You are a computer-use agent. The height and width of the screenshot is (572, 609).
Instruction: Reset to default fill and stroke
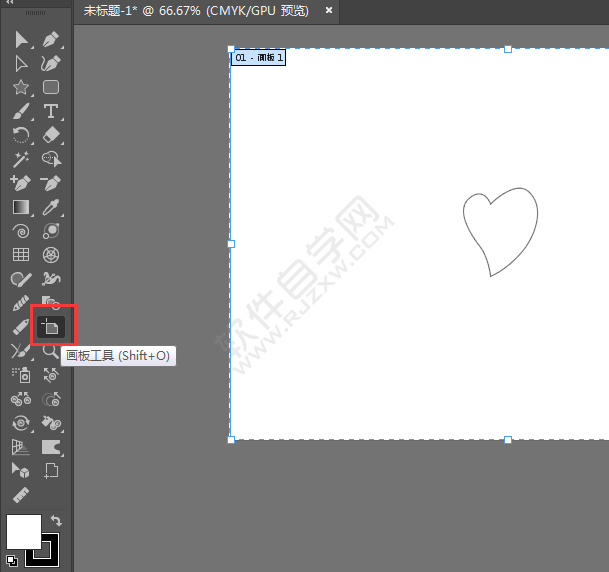12,561
